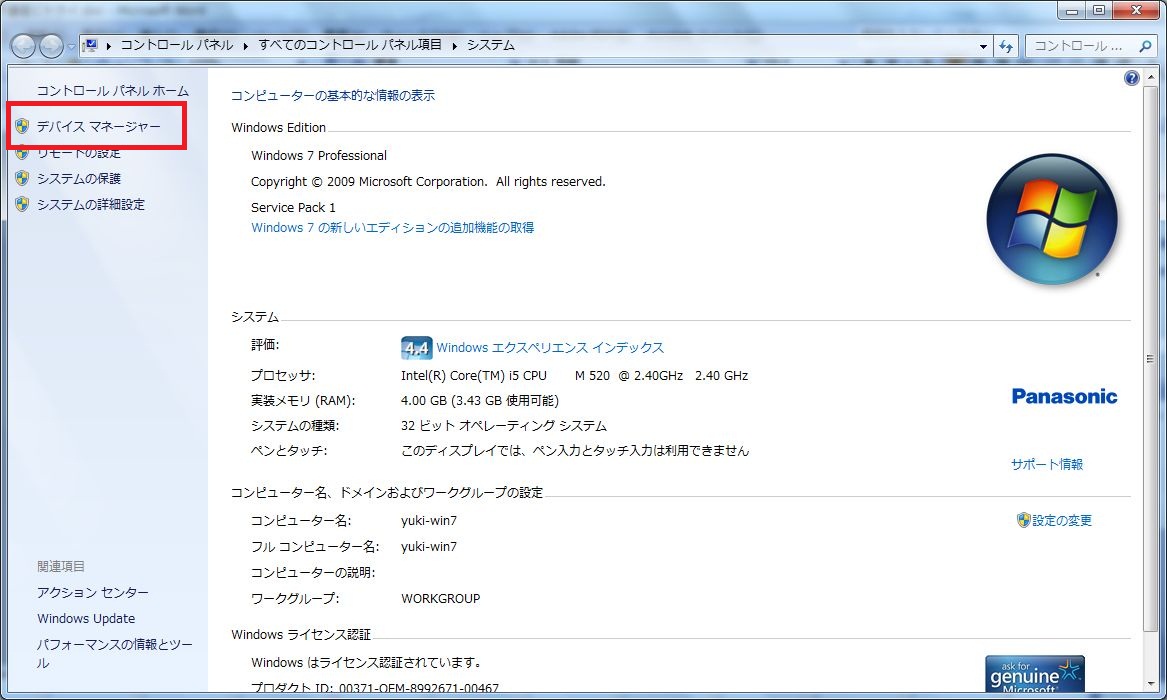Click the scrollbar down arrow
1167x700 pixels.
1151,684
